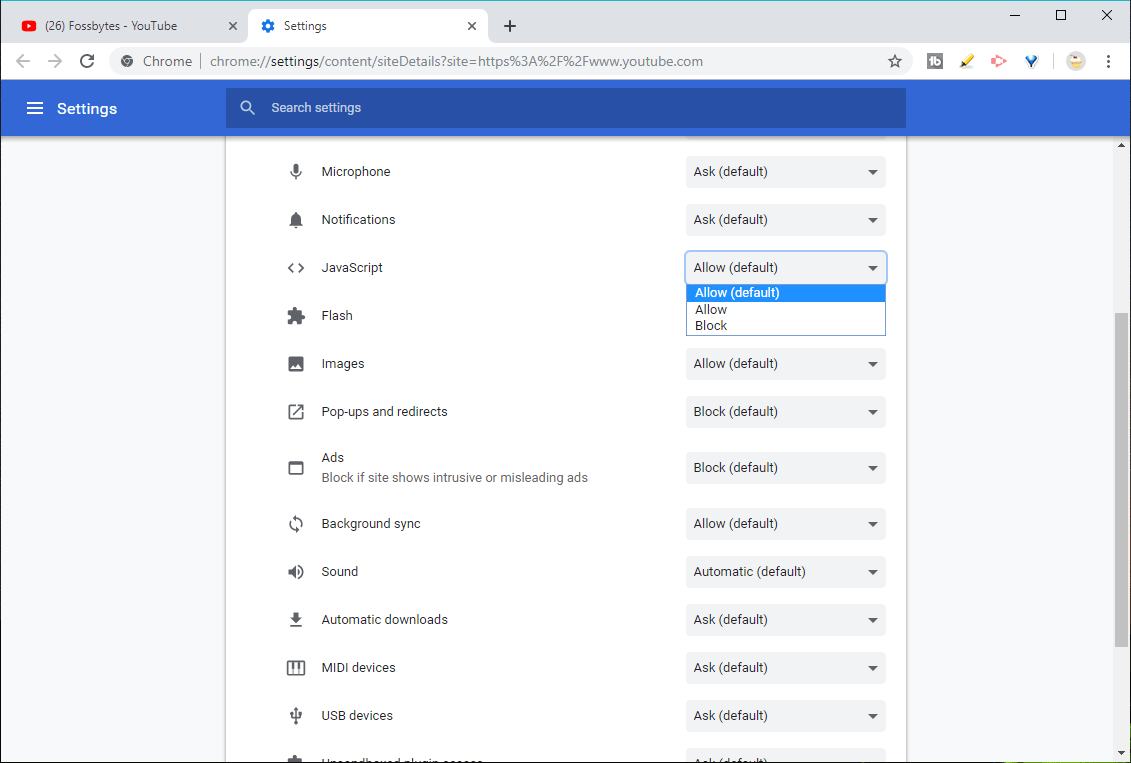Open Chrome's three-dot menu
The width and height of the screenshot is (1131, 763).
coord(1108,61)
